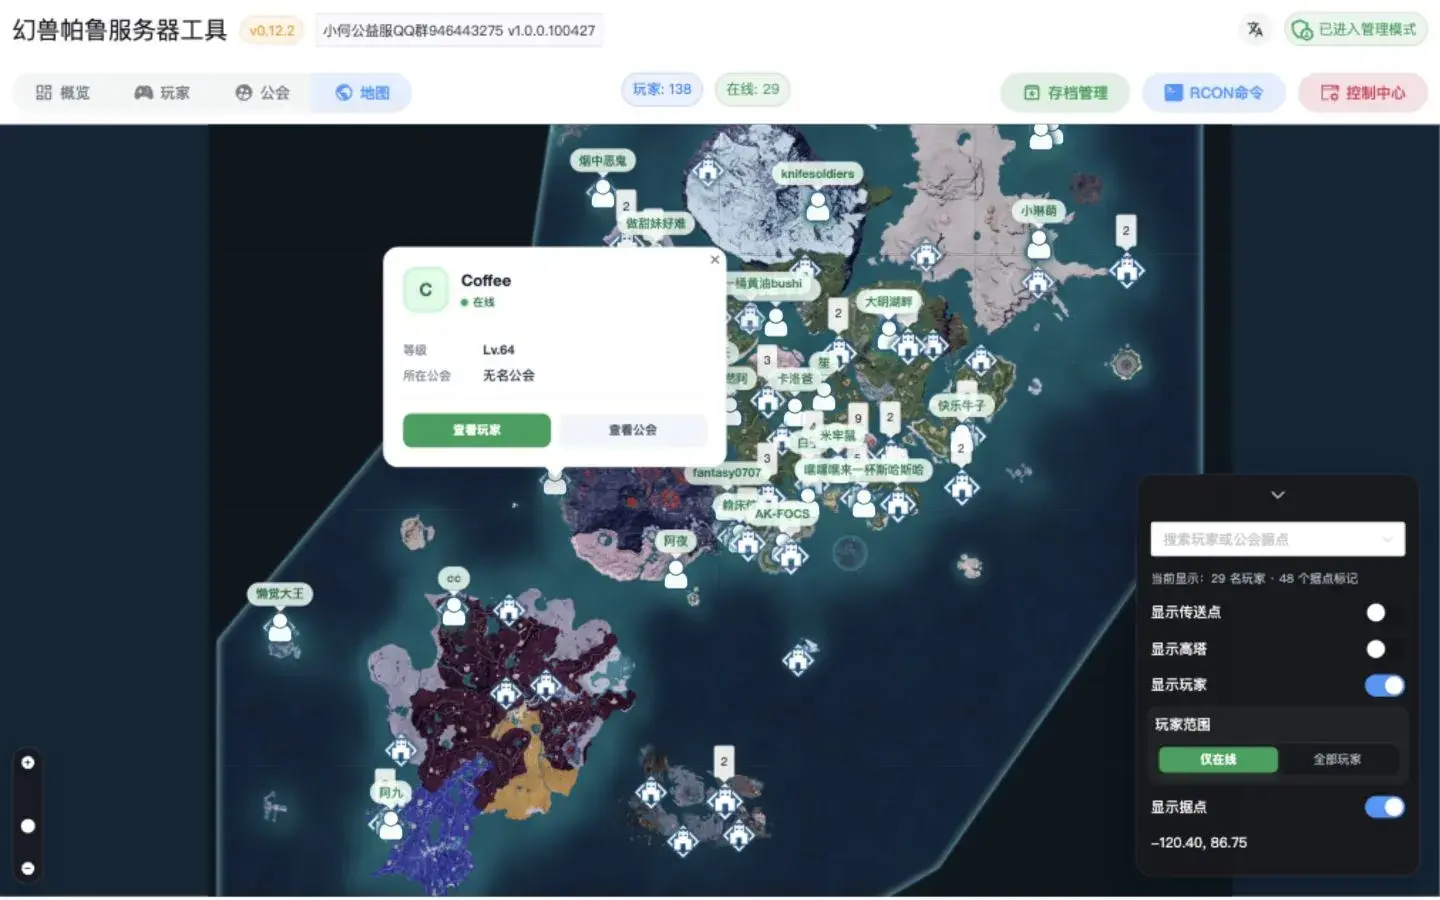
Task: Toggle 显示据点 switch off
Action: 1384,807
